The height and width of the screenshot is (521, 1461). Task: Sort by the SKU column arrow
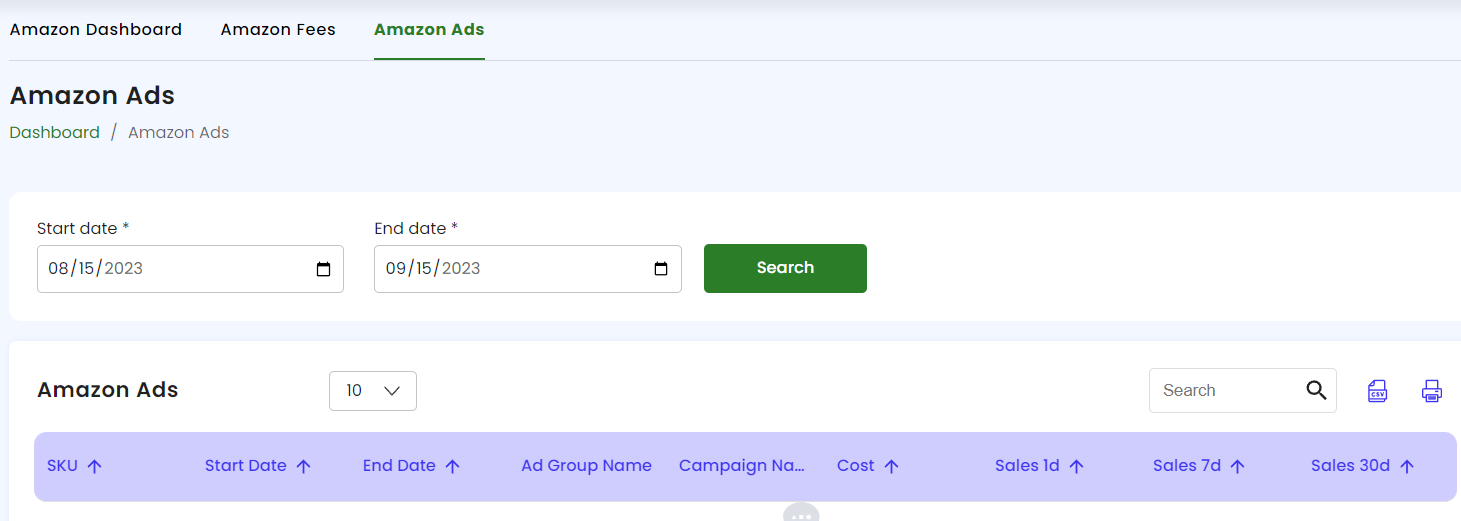(x=95, y=466)
